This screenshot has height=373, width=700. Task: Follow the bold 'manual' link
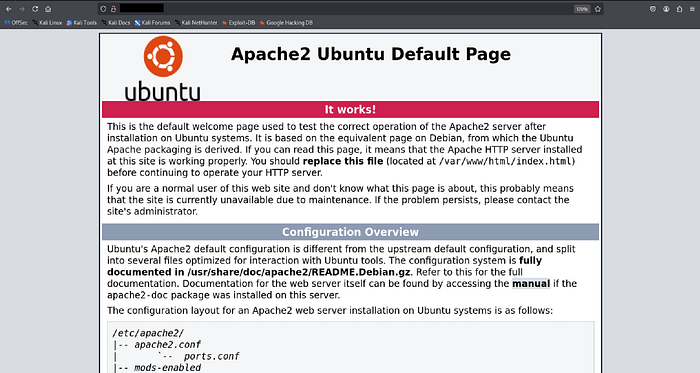coord(531,284)
